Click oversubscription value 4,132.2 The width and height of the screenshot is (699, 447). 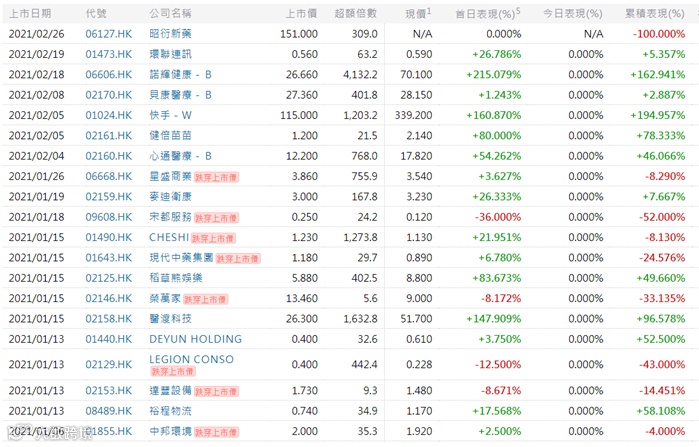tap(360, 74)
